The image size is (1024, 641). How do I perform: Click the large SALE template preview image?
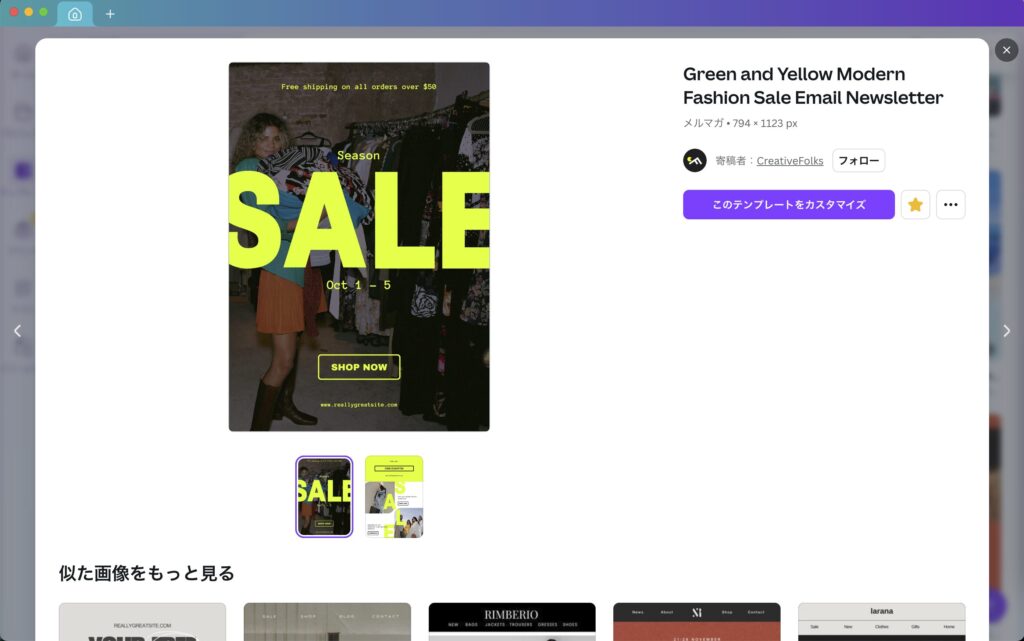[359, 247]
